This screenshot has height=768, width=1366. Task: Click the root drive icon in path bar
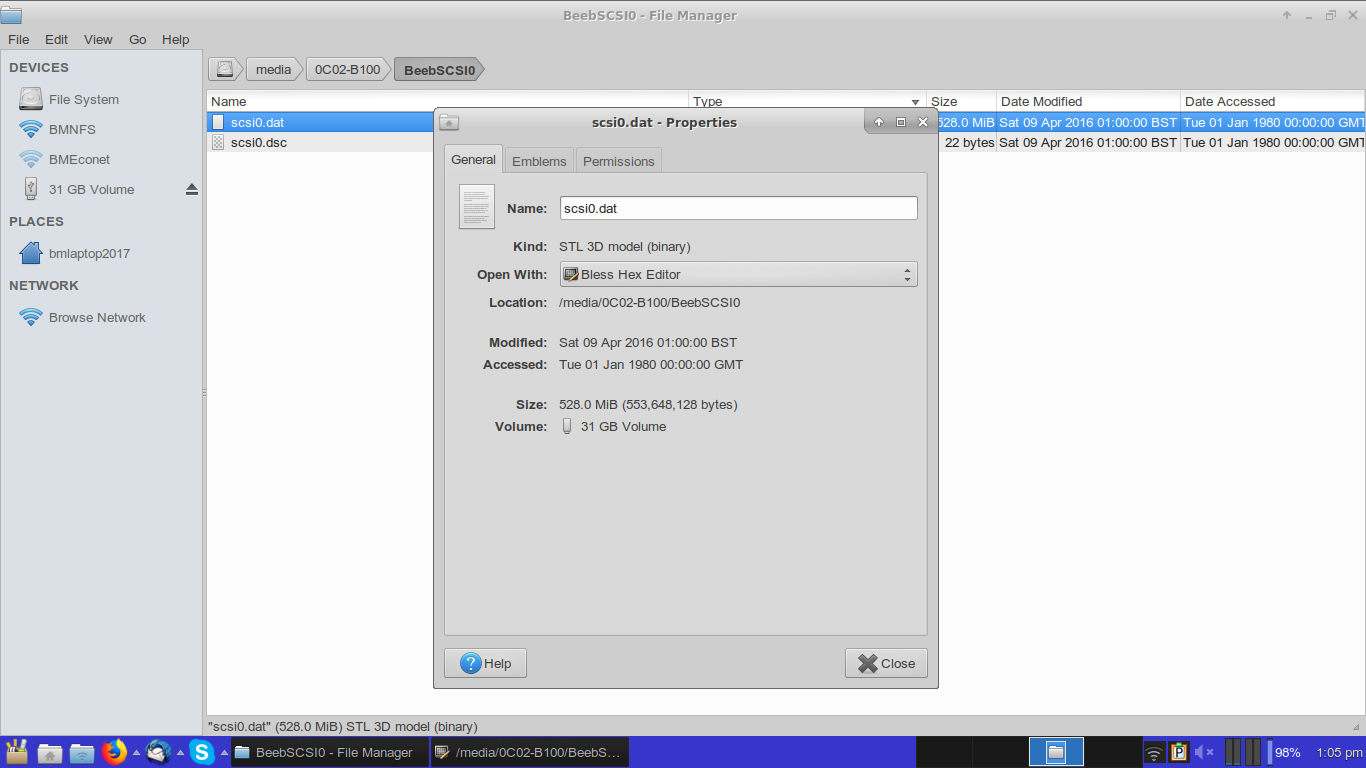click(226, 69)
